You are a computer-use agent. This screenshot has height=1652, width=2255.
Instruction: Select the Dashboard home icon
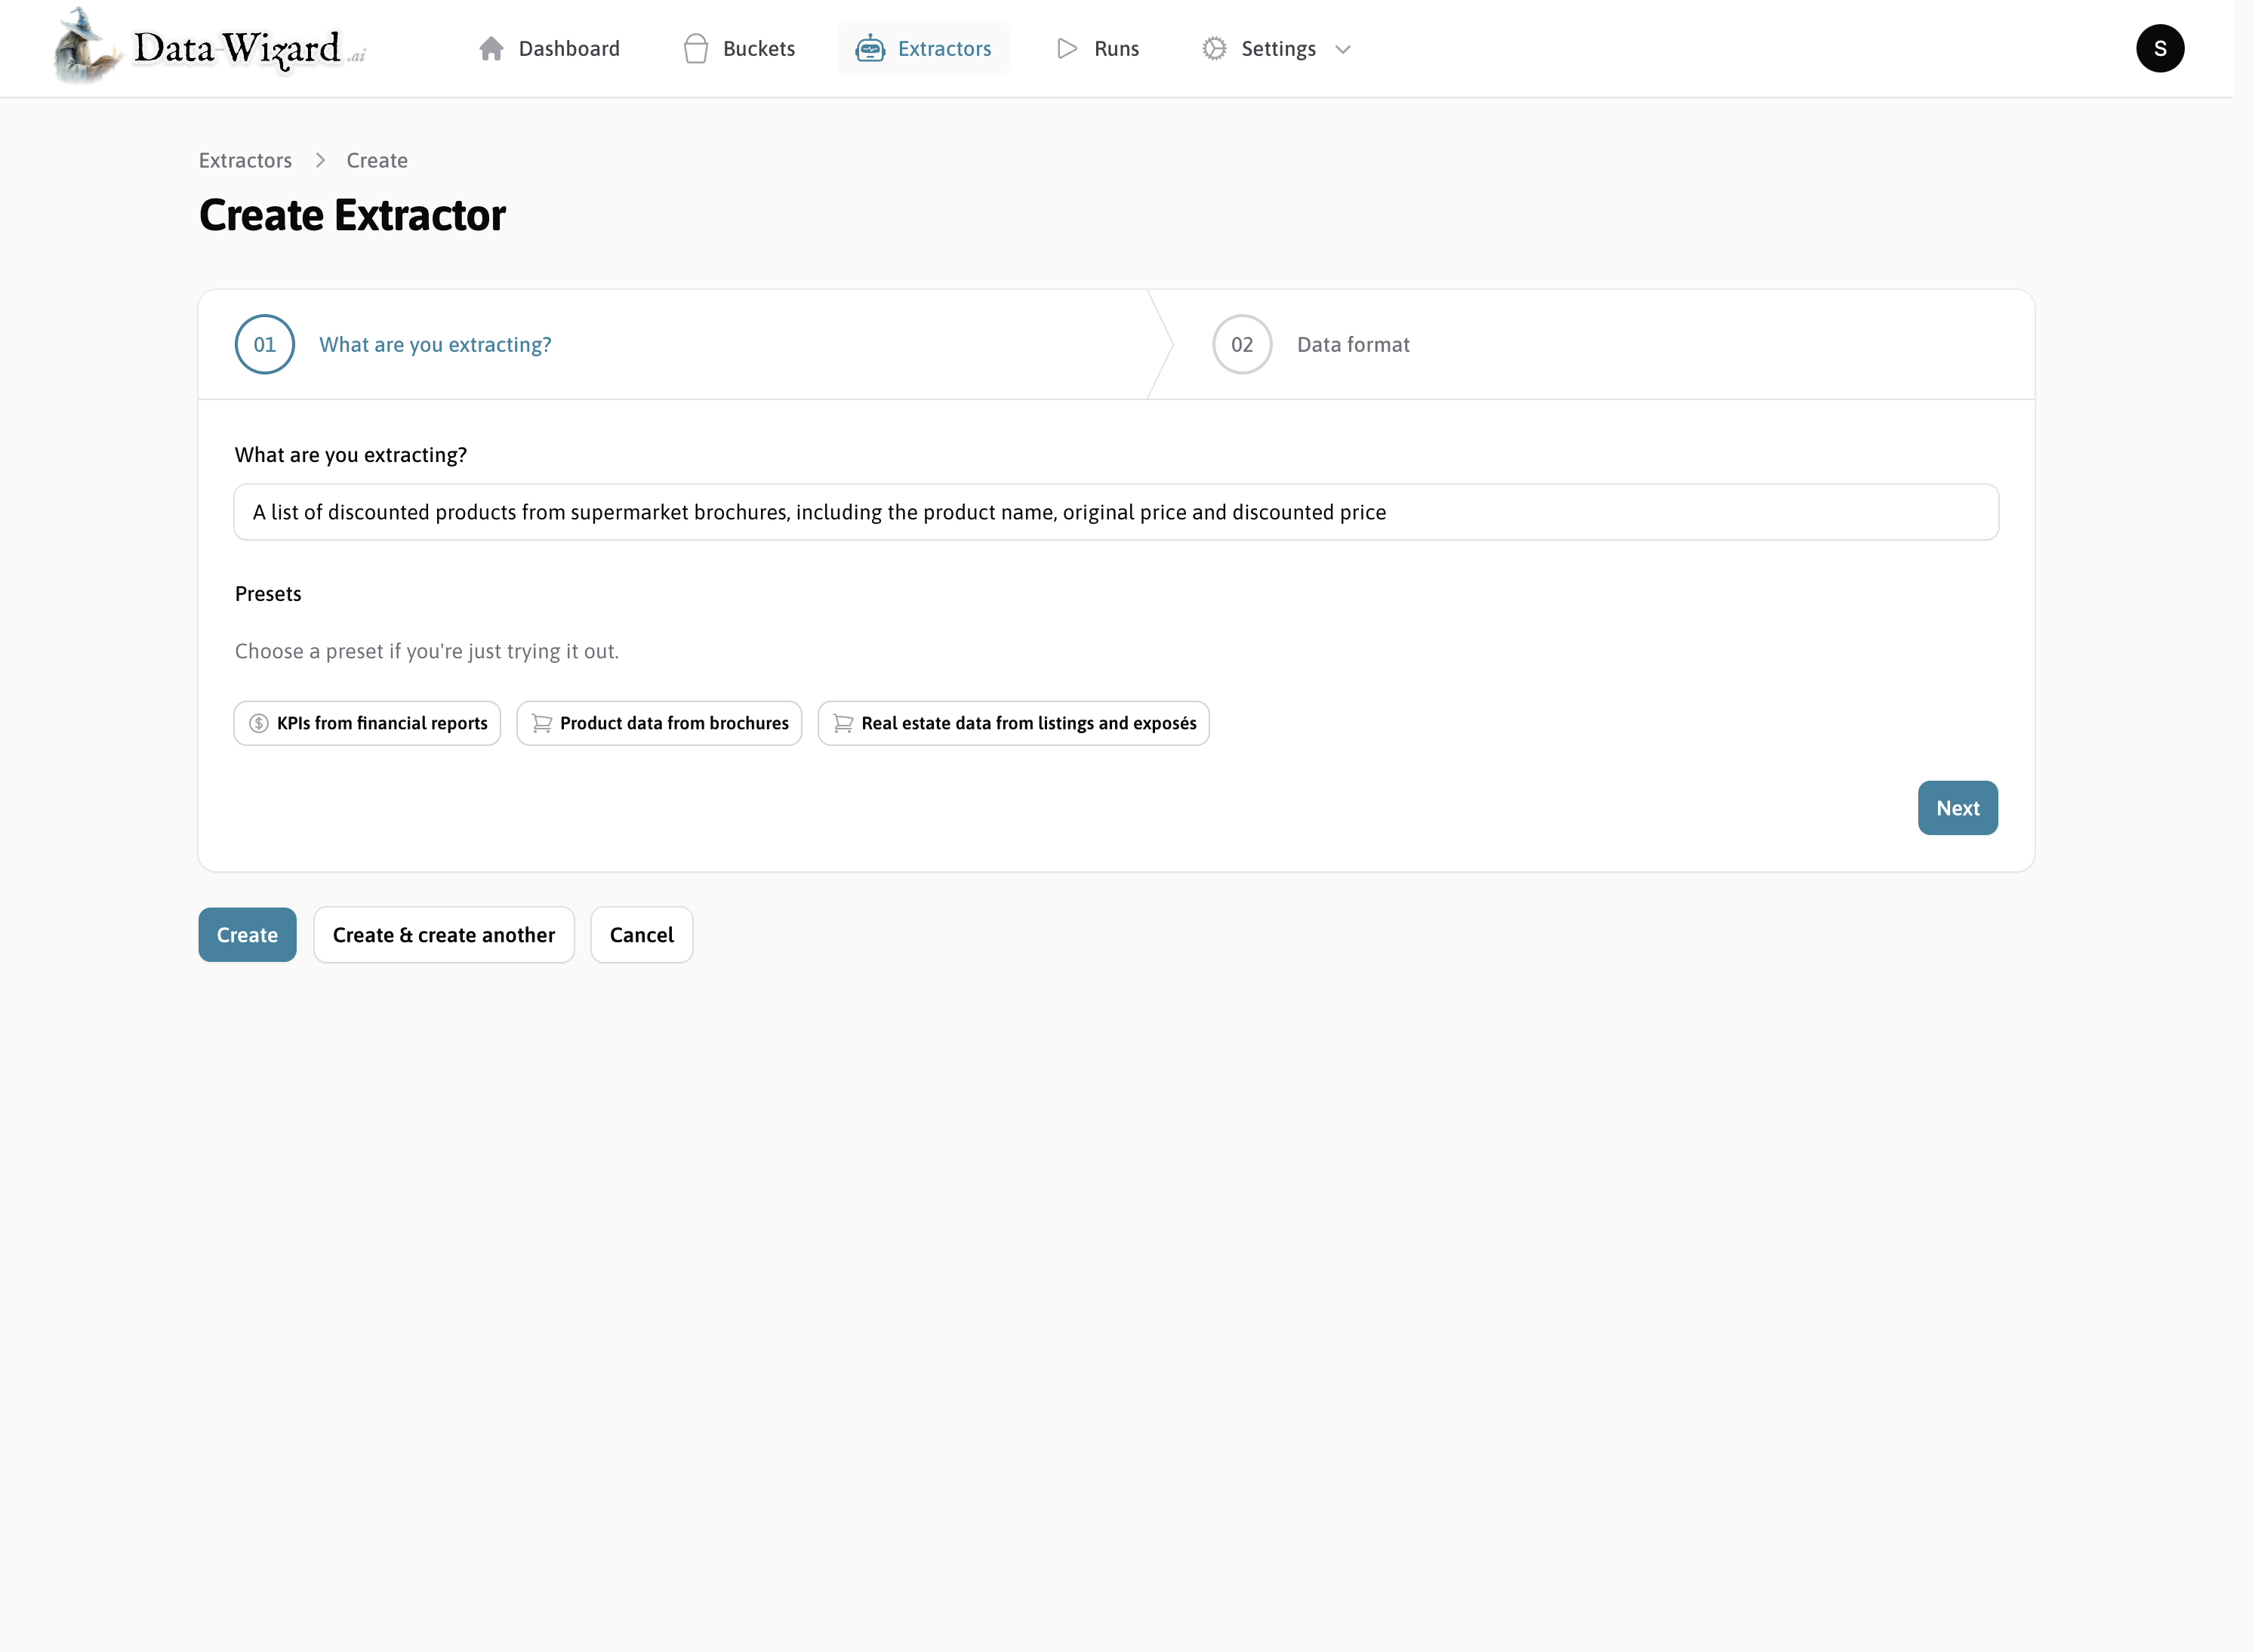tap(491, 48)
